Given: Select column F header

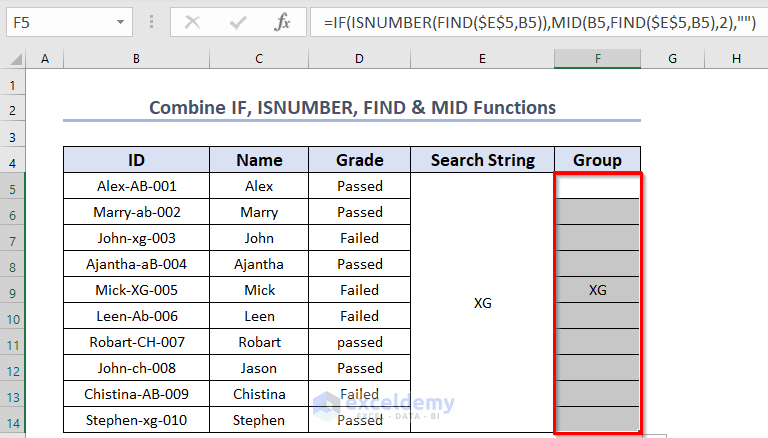Looking at the screenshot, I should tap(597, 60).
